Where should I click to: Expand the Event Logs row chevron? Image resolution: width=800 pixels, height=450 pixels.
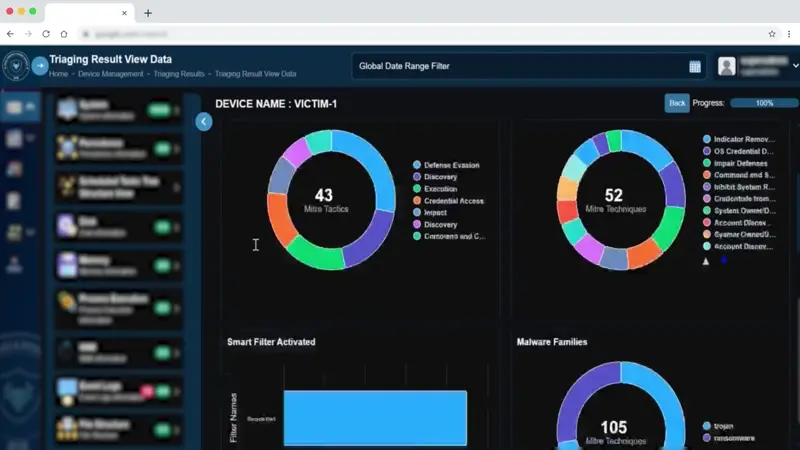(x=177, y=391)
